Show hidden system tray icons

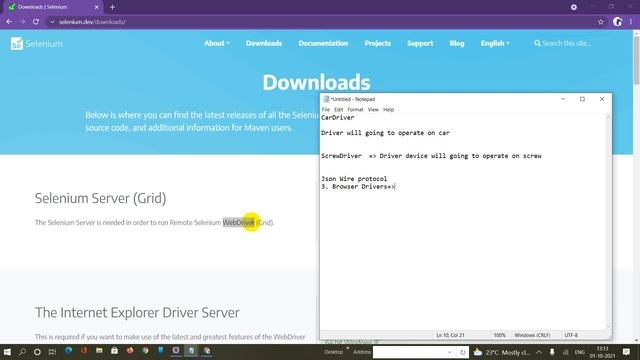point(539,352)
